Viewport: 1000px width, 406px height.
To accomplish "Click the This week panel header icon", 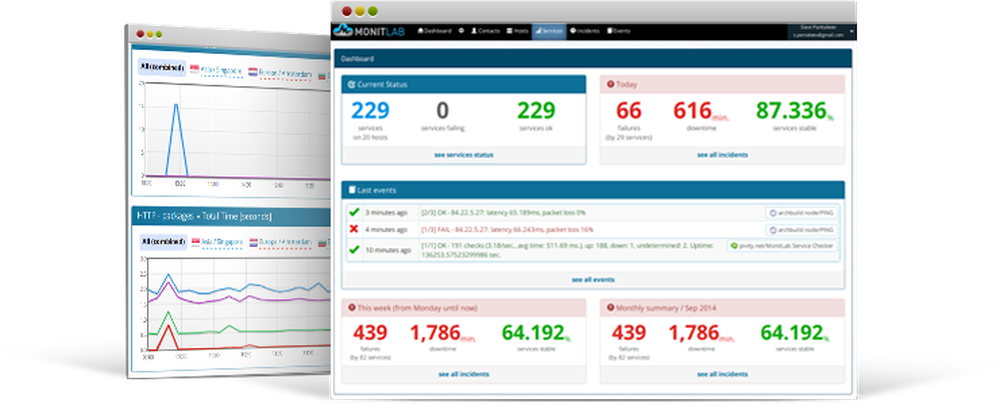I will tap(351, 308).
